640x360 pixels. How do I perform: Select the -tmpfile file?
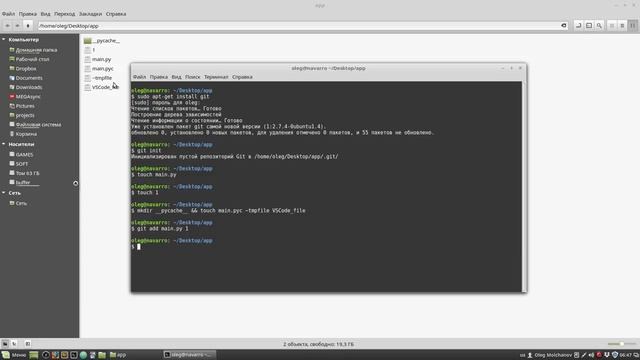(x=98, y=78)
